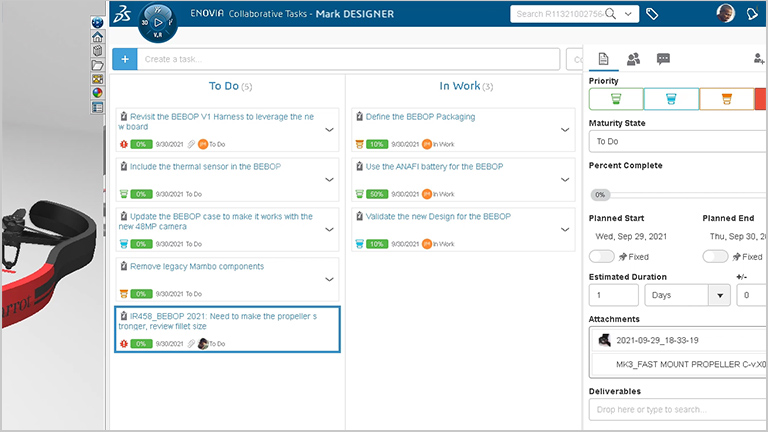The image size is (768, 432).
Task: Open Mark Designer's profile avatar
Action: click(725, 14)
